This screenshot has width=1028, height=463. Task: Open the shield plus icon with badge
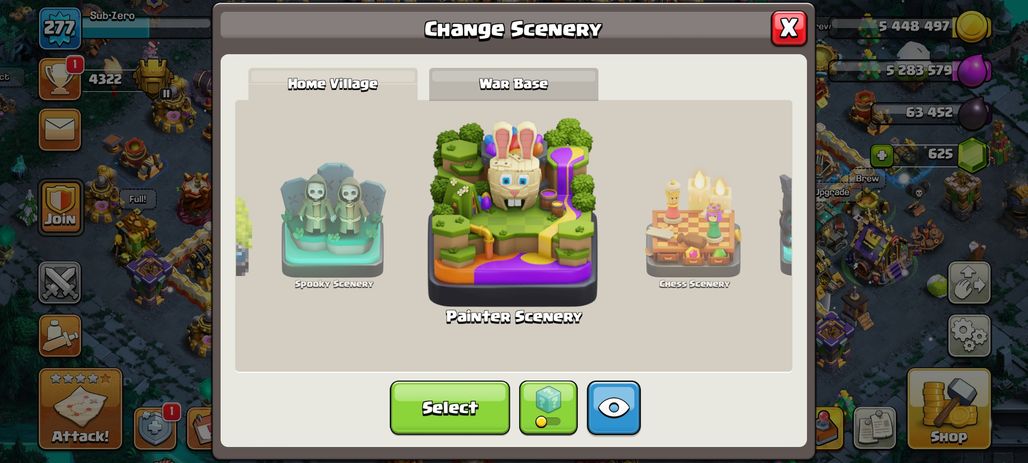(x=155, y=428)
